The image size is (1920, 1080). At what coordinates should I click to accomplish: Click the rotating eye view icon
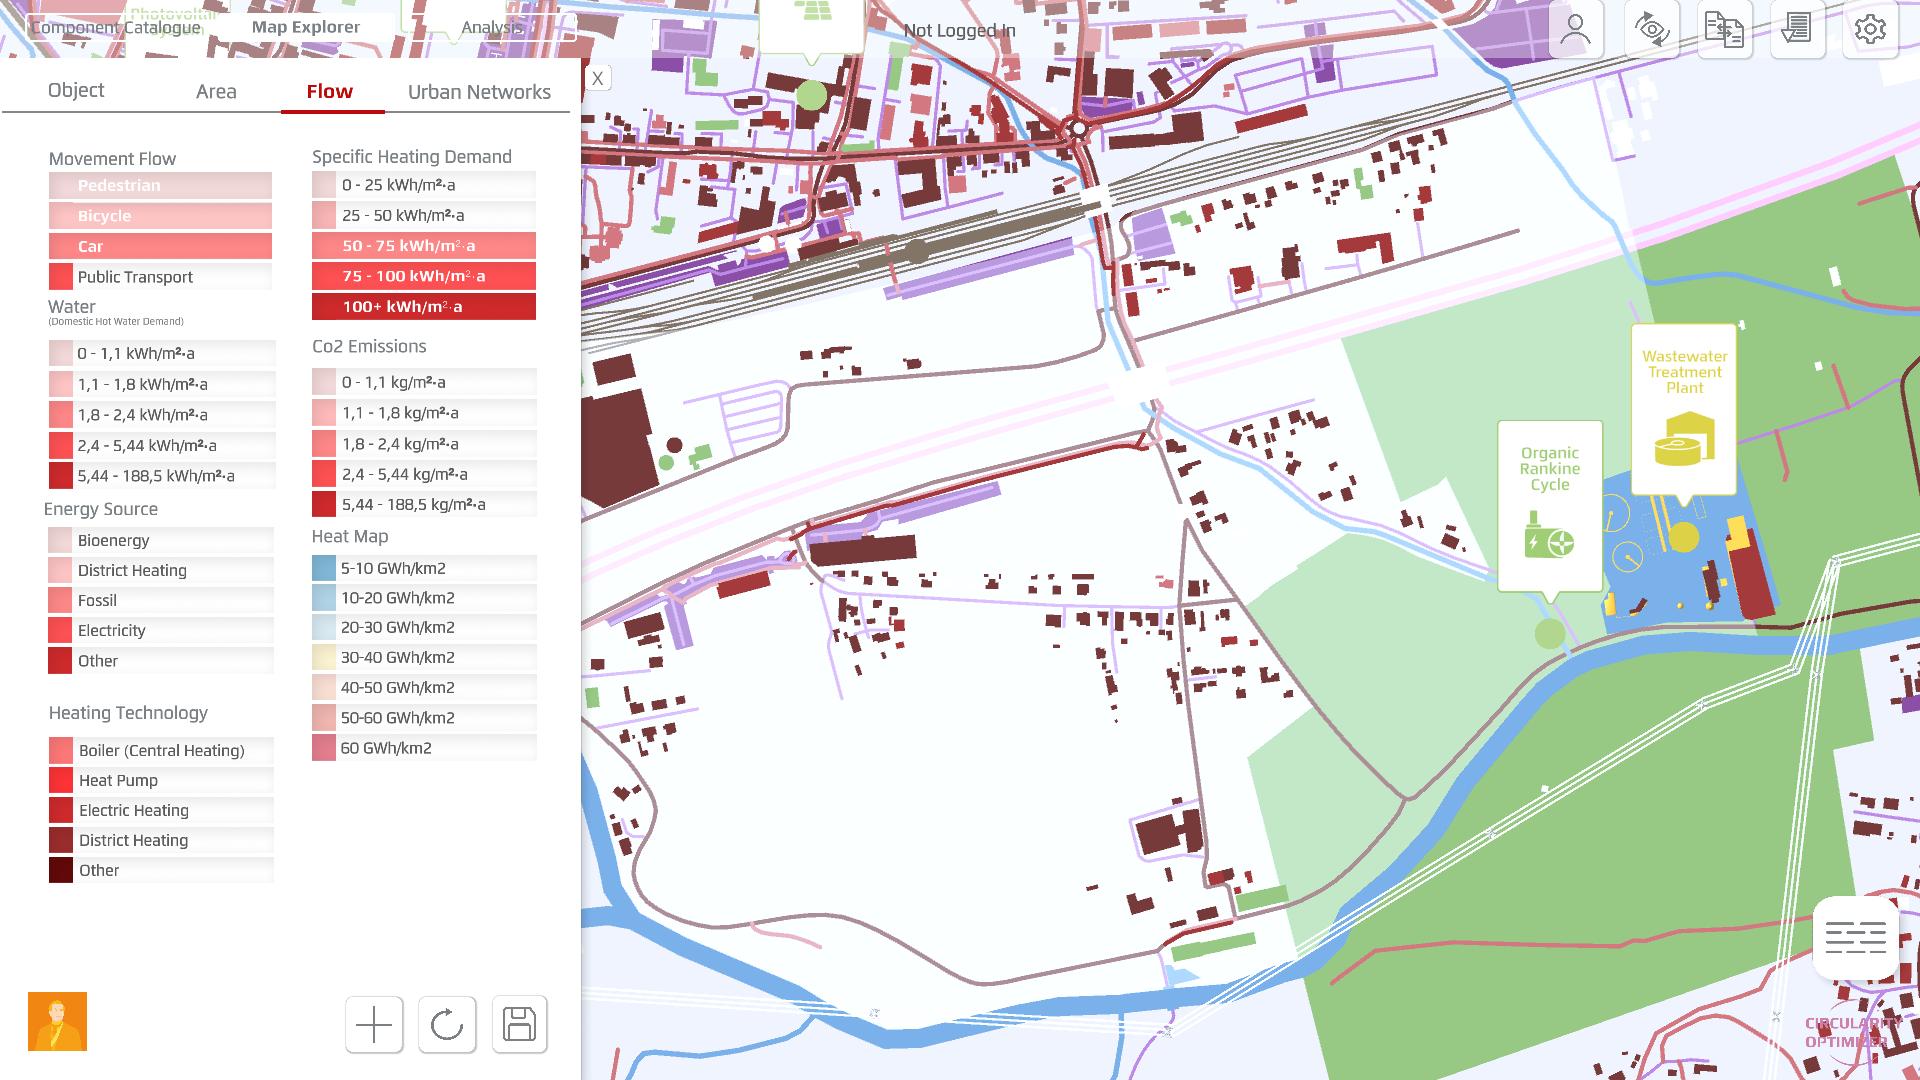(x=1651, y=30)
